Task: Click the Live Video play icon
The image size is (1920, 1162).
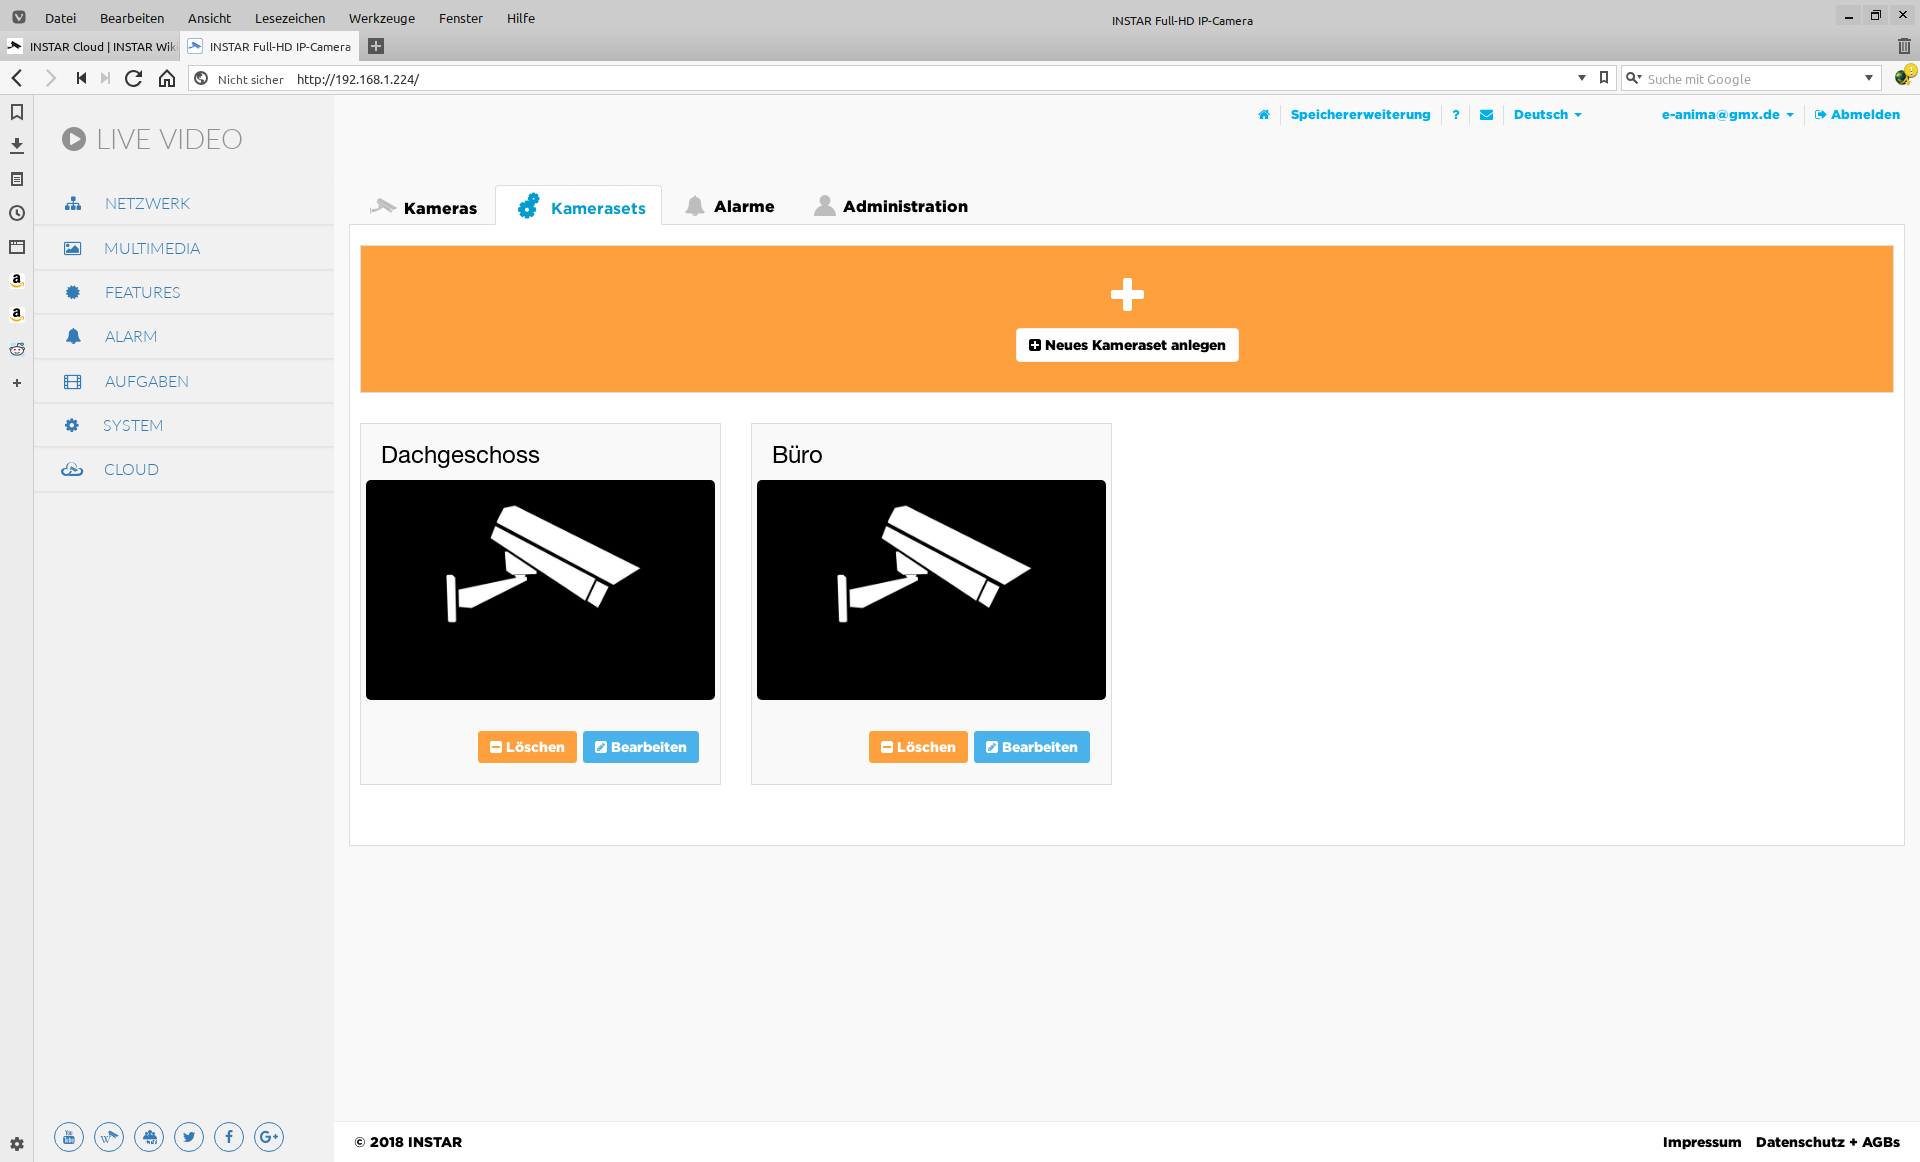Action: (x=74, y=139)
